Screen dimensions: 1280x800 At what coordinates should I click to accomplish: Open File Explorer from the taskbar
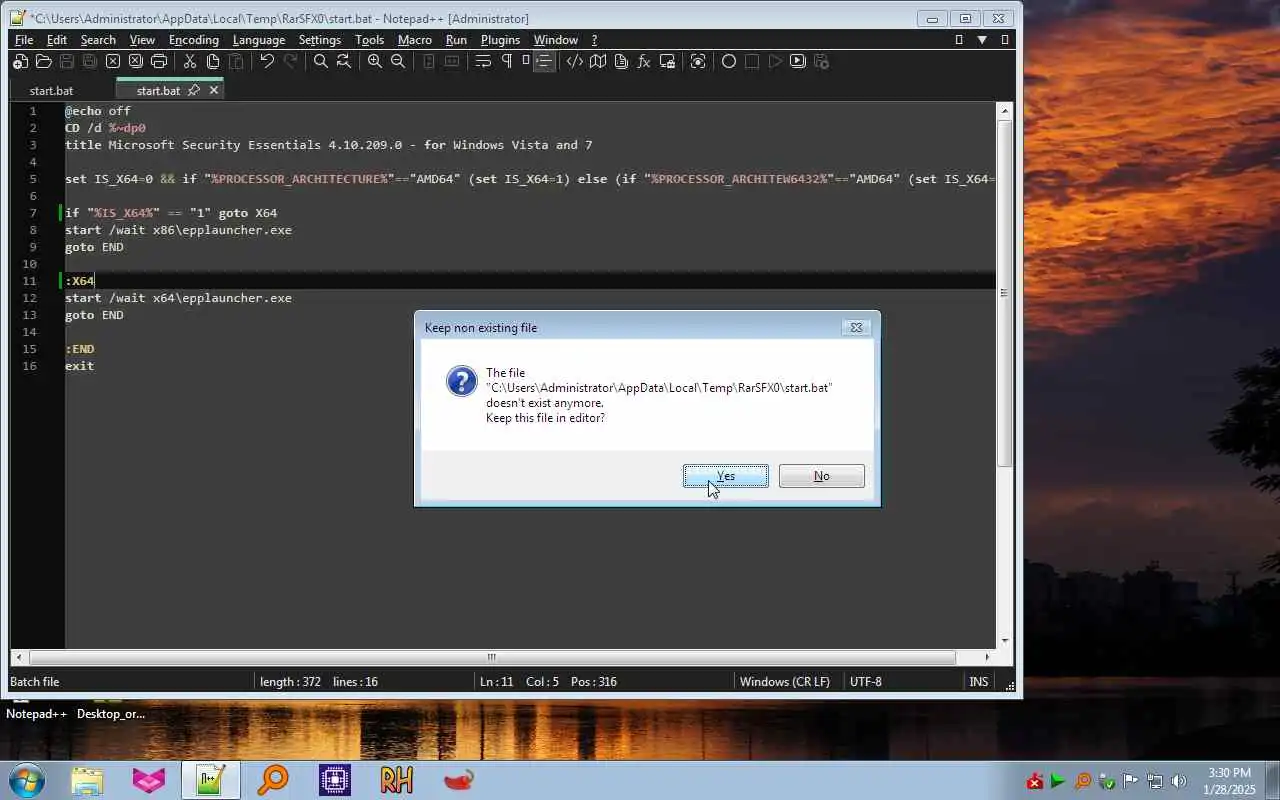(87, 780)
